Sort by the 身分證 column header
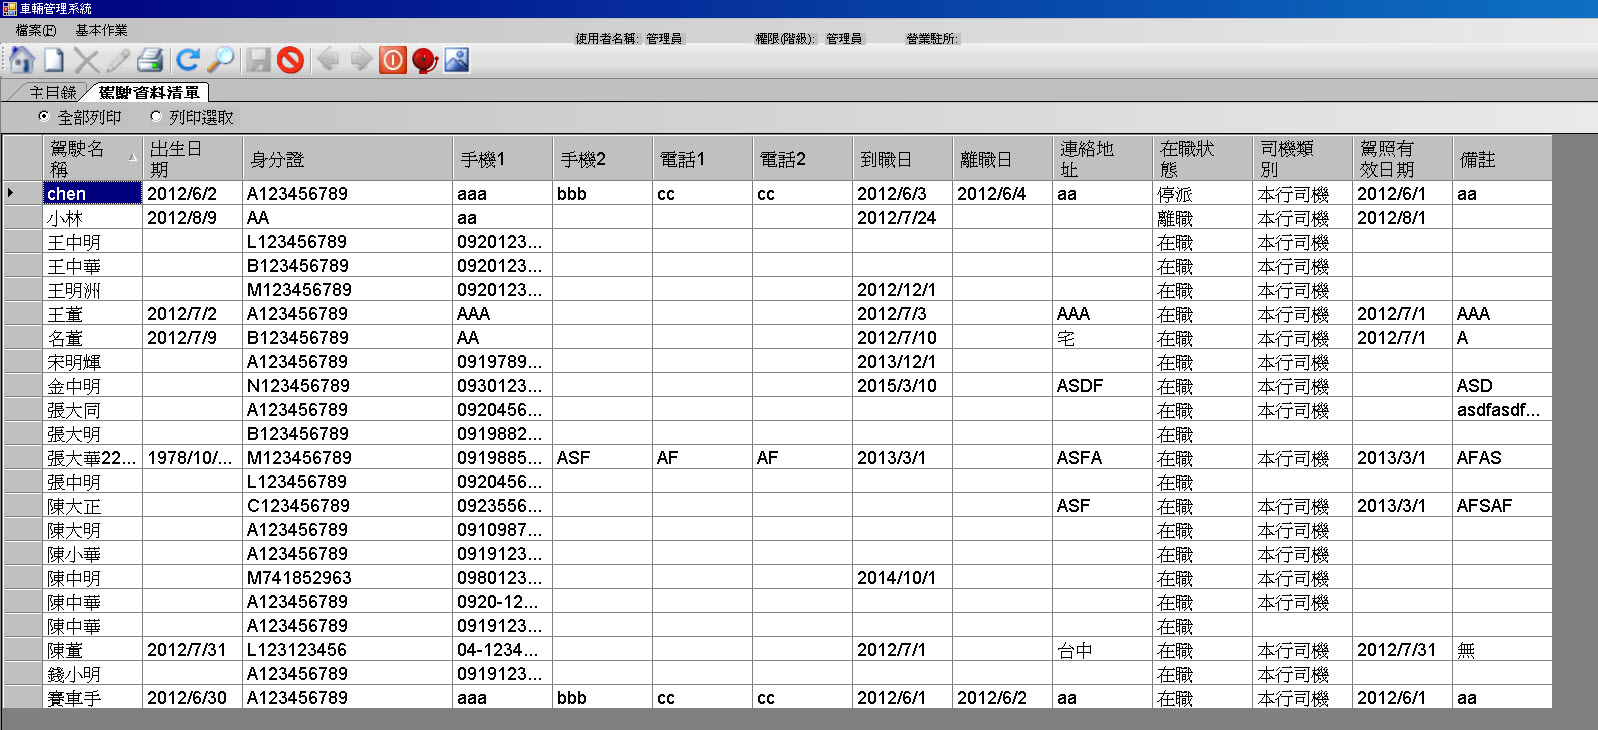Screen dimensions: 1598x730 [x=347, y=158]
